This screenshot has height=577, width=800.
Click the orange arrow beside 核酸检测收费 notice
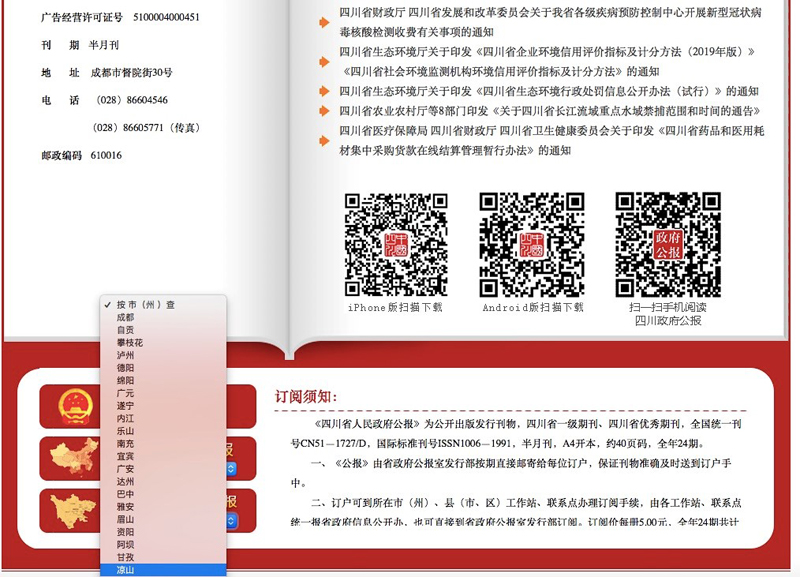324,22
